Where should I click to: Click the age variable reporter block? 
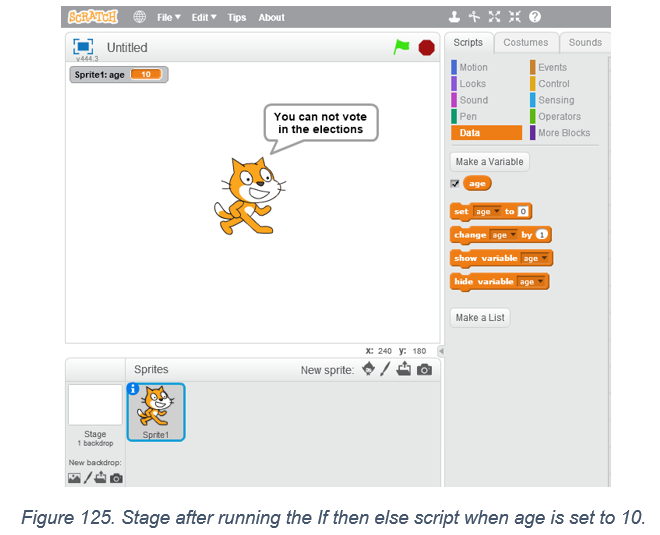tap(477, 184)
